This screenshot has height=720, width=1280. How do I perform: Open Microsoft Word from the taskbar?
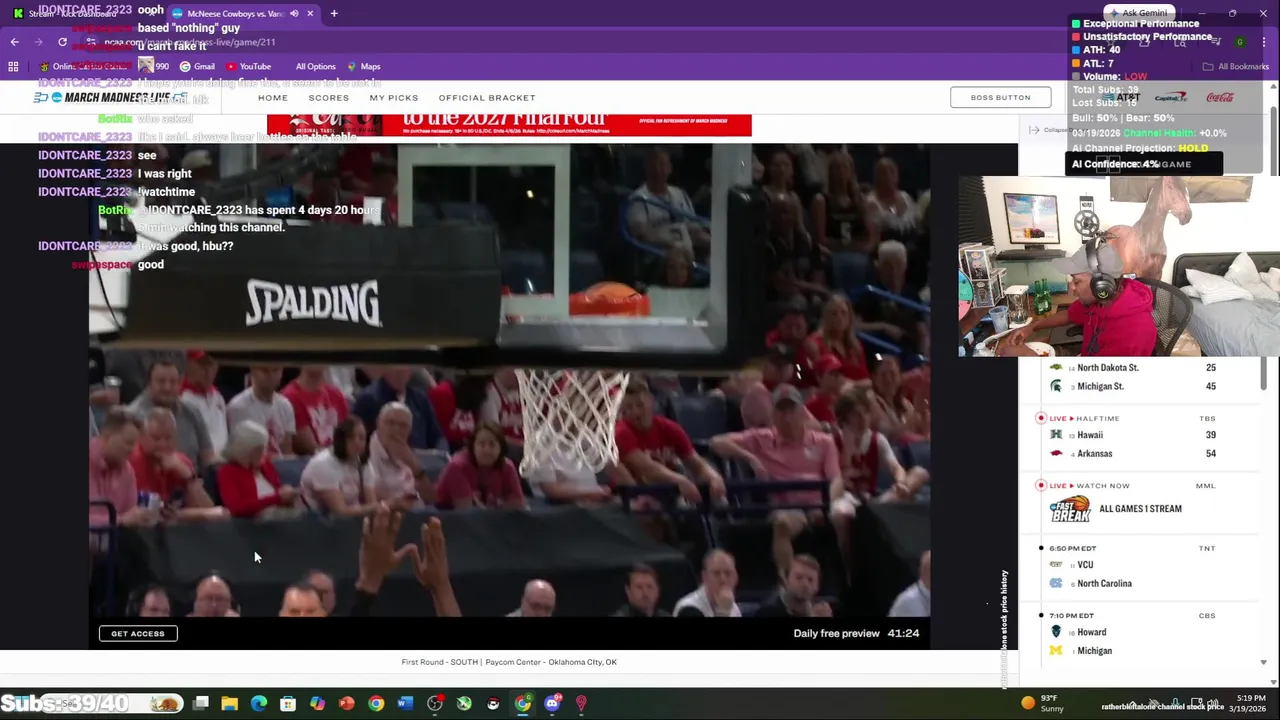point(405,704)
